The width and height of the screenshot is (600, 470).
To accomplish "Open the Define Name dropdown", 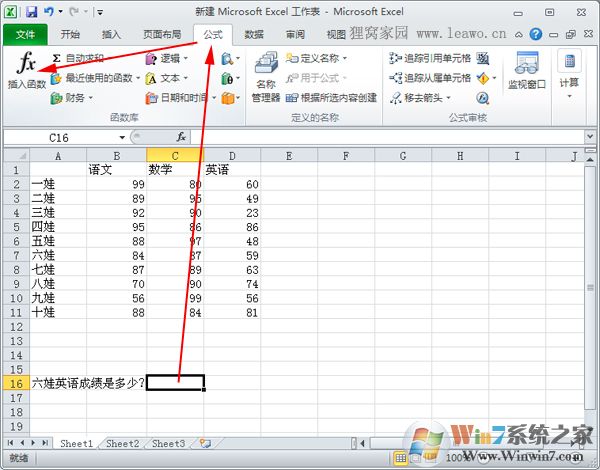I will click(316, 58).
